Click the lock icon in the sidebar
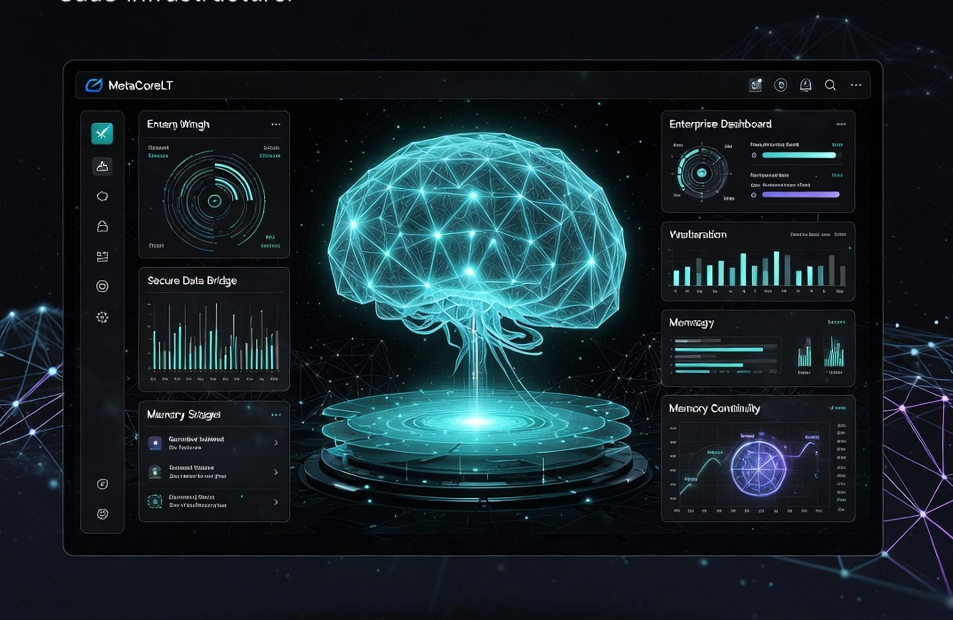Image resolution: width=953 pixels, height=620 pixels. [102, 227]
